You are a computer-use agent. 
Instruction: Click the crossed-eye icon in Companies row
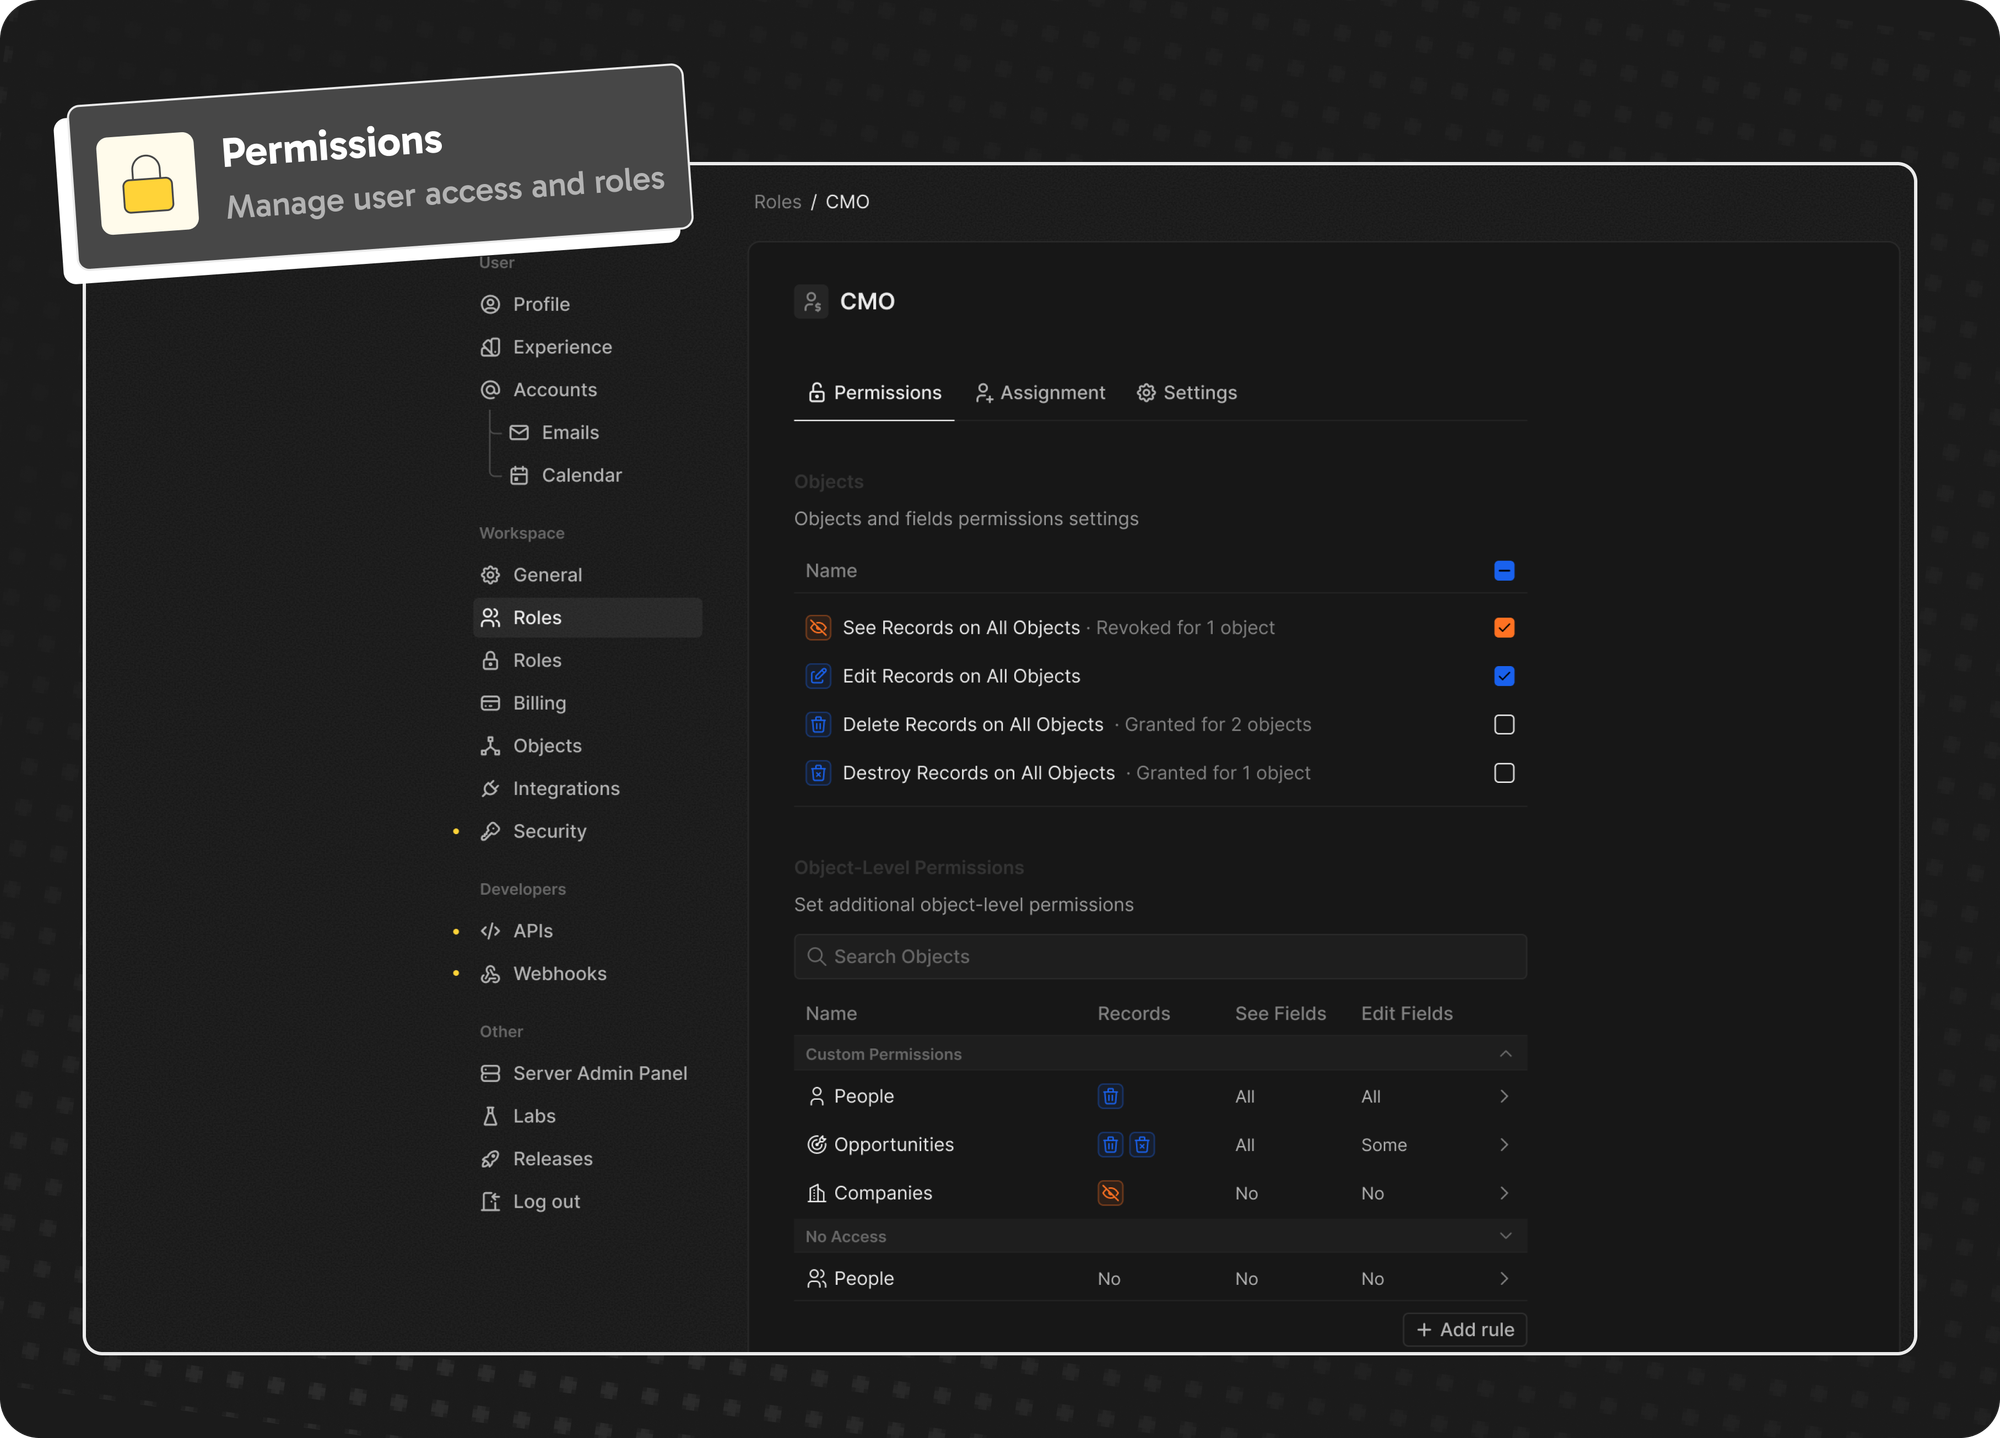tap(1110, 1193)
